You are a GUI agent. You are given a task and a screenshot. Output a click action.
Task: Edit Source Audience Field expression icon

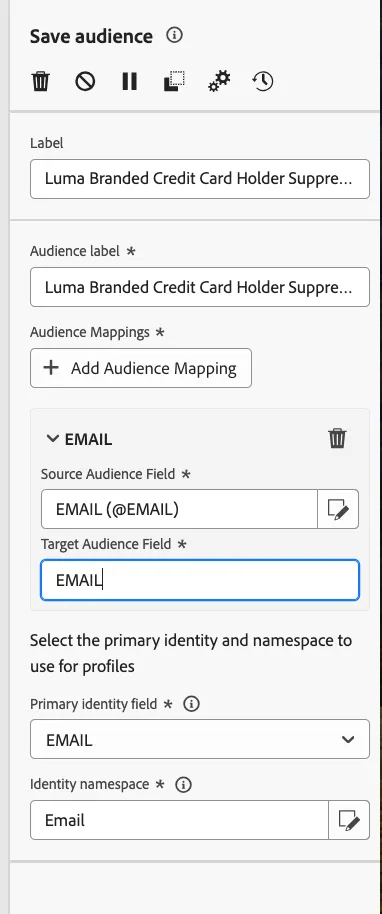pyautogui.click(x=338, y=509)
